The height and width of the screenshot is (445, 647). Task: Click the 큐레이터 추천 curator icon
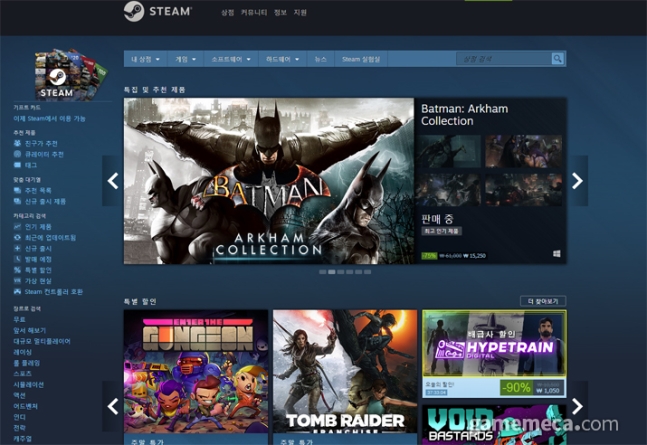[17, 154]
